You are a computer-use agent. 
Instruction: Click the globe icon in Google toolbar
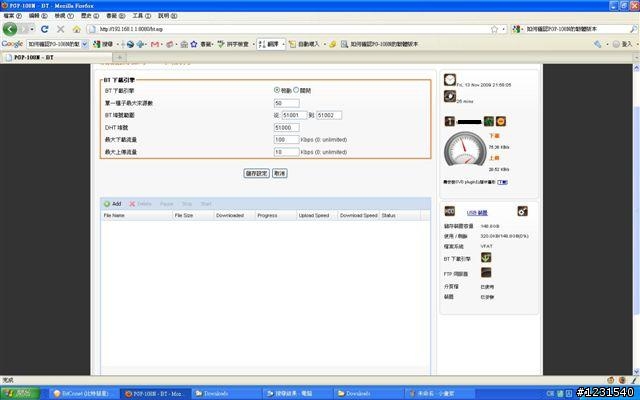pos(130,44)
